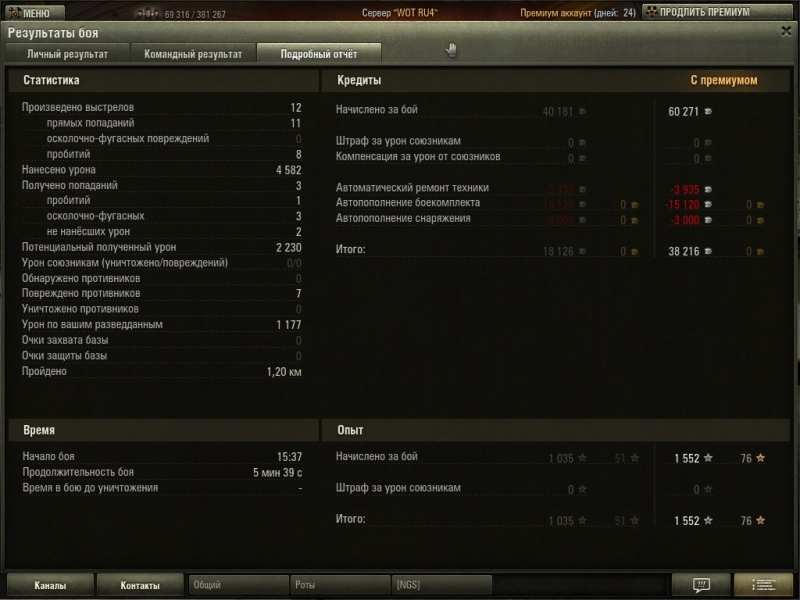Viewport: 800px width, 600px height.
Task: Open the notification center icon at bottom right
Action: tap(763, 585)
